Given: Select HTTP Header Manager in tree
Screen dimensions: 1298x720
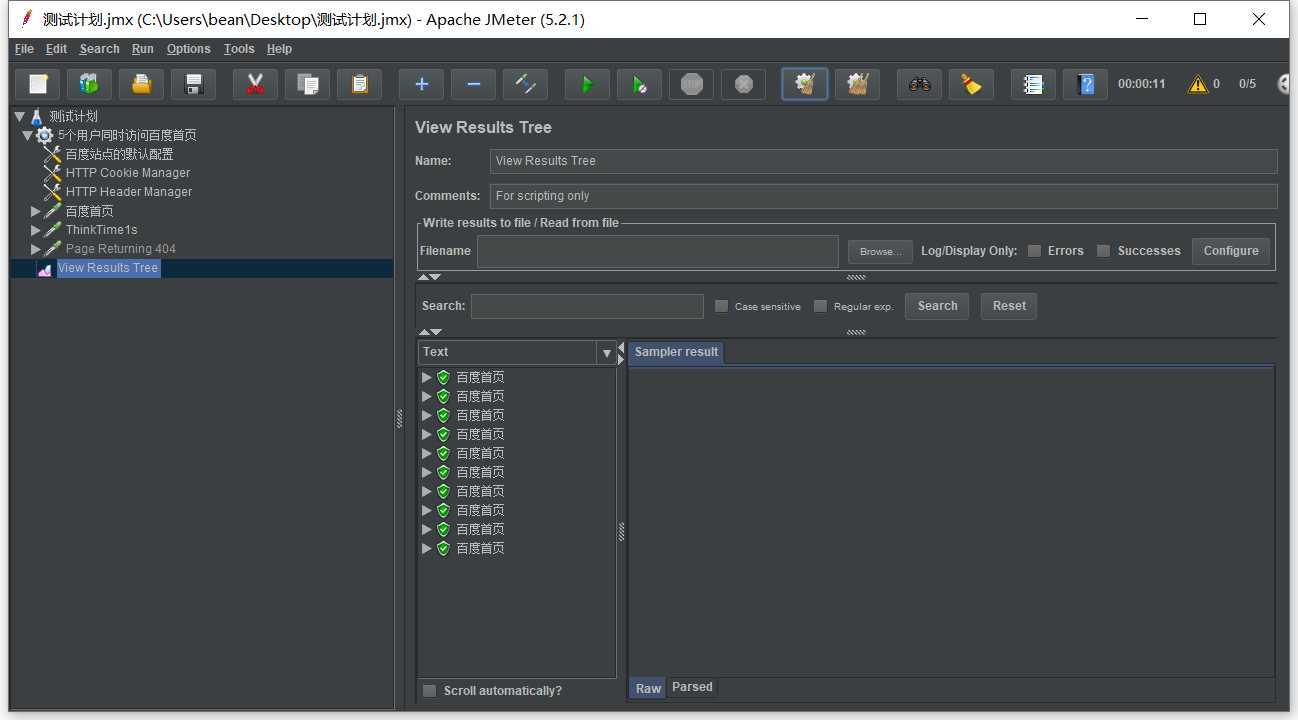Looking at the screenshot, I should pyautogui.click(x=129, y=192).
